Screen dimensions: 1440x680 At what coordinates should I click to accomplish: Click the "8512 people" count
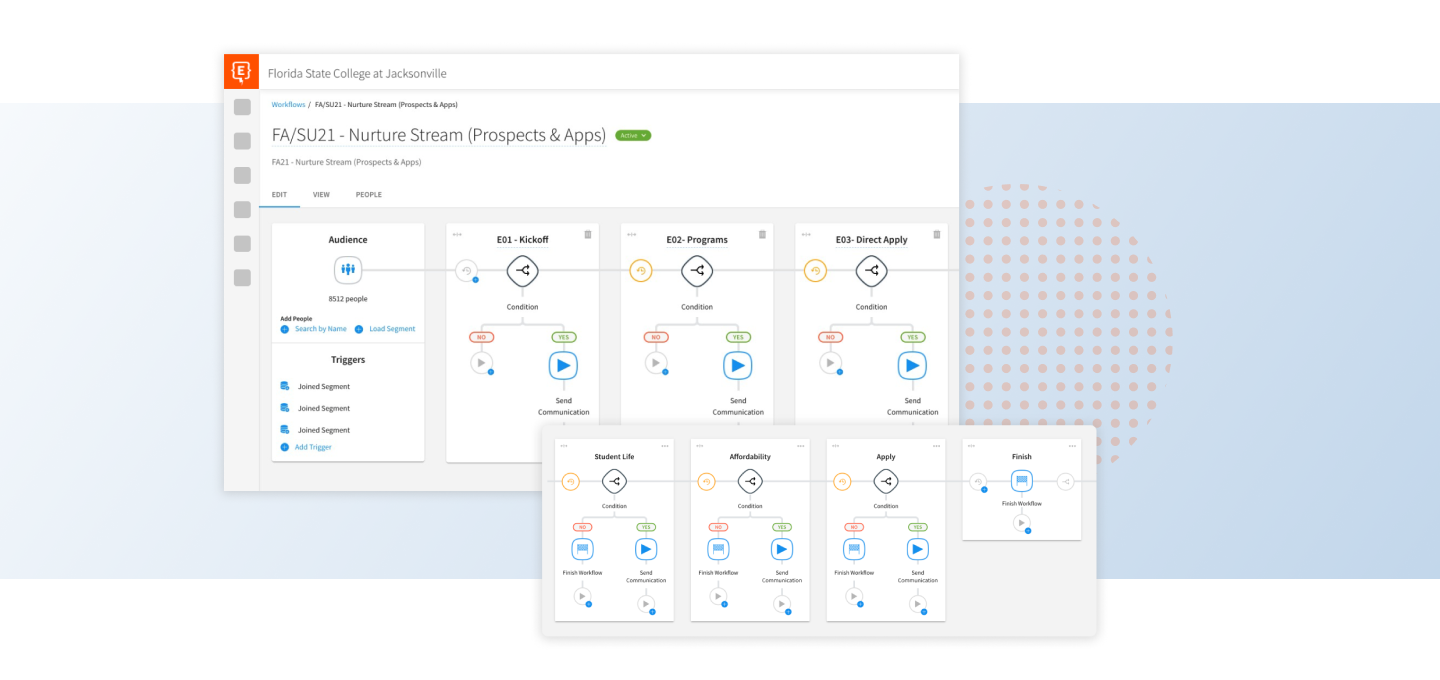348,299
